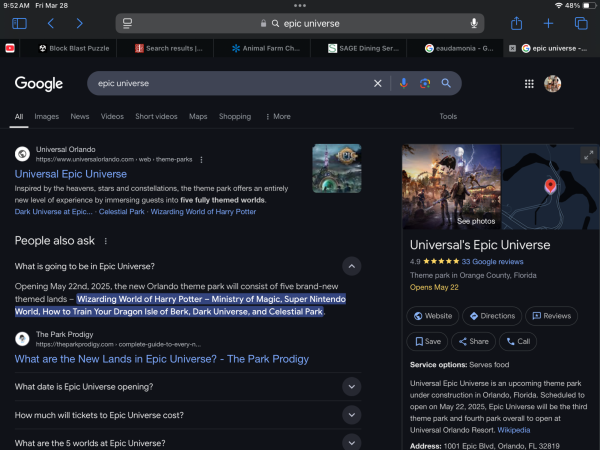Viewport: 600px width, 450px height.
Task: Open page settings reader icon in address bar
Action: tap(127, 23)
